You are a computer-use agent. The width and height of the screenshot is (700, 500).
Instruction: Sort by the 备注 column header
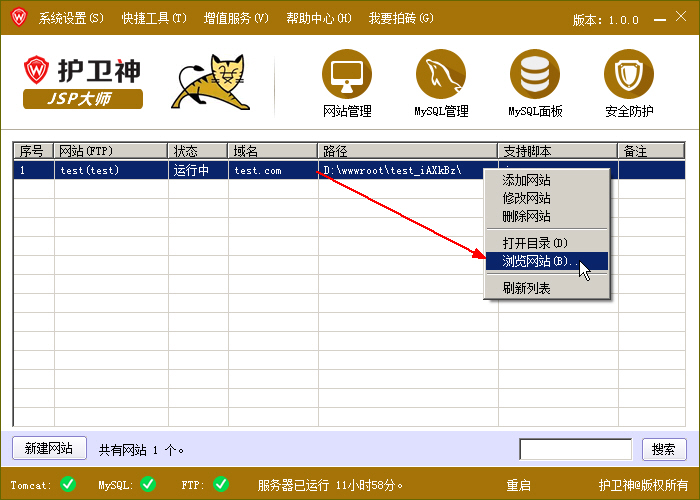651,151
